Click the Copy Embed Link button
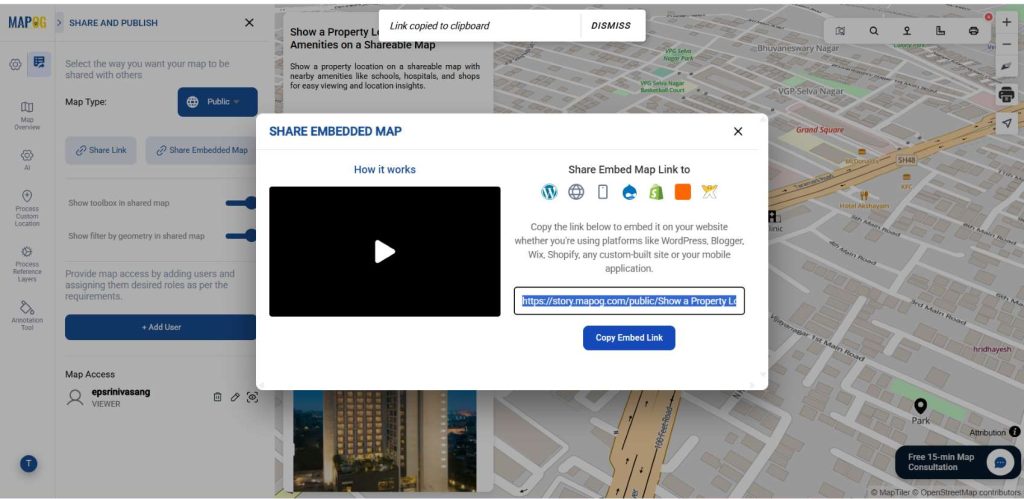 (629, 338)
